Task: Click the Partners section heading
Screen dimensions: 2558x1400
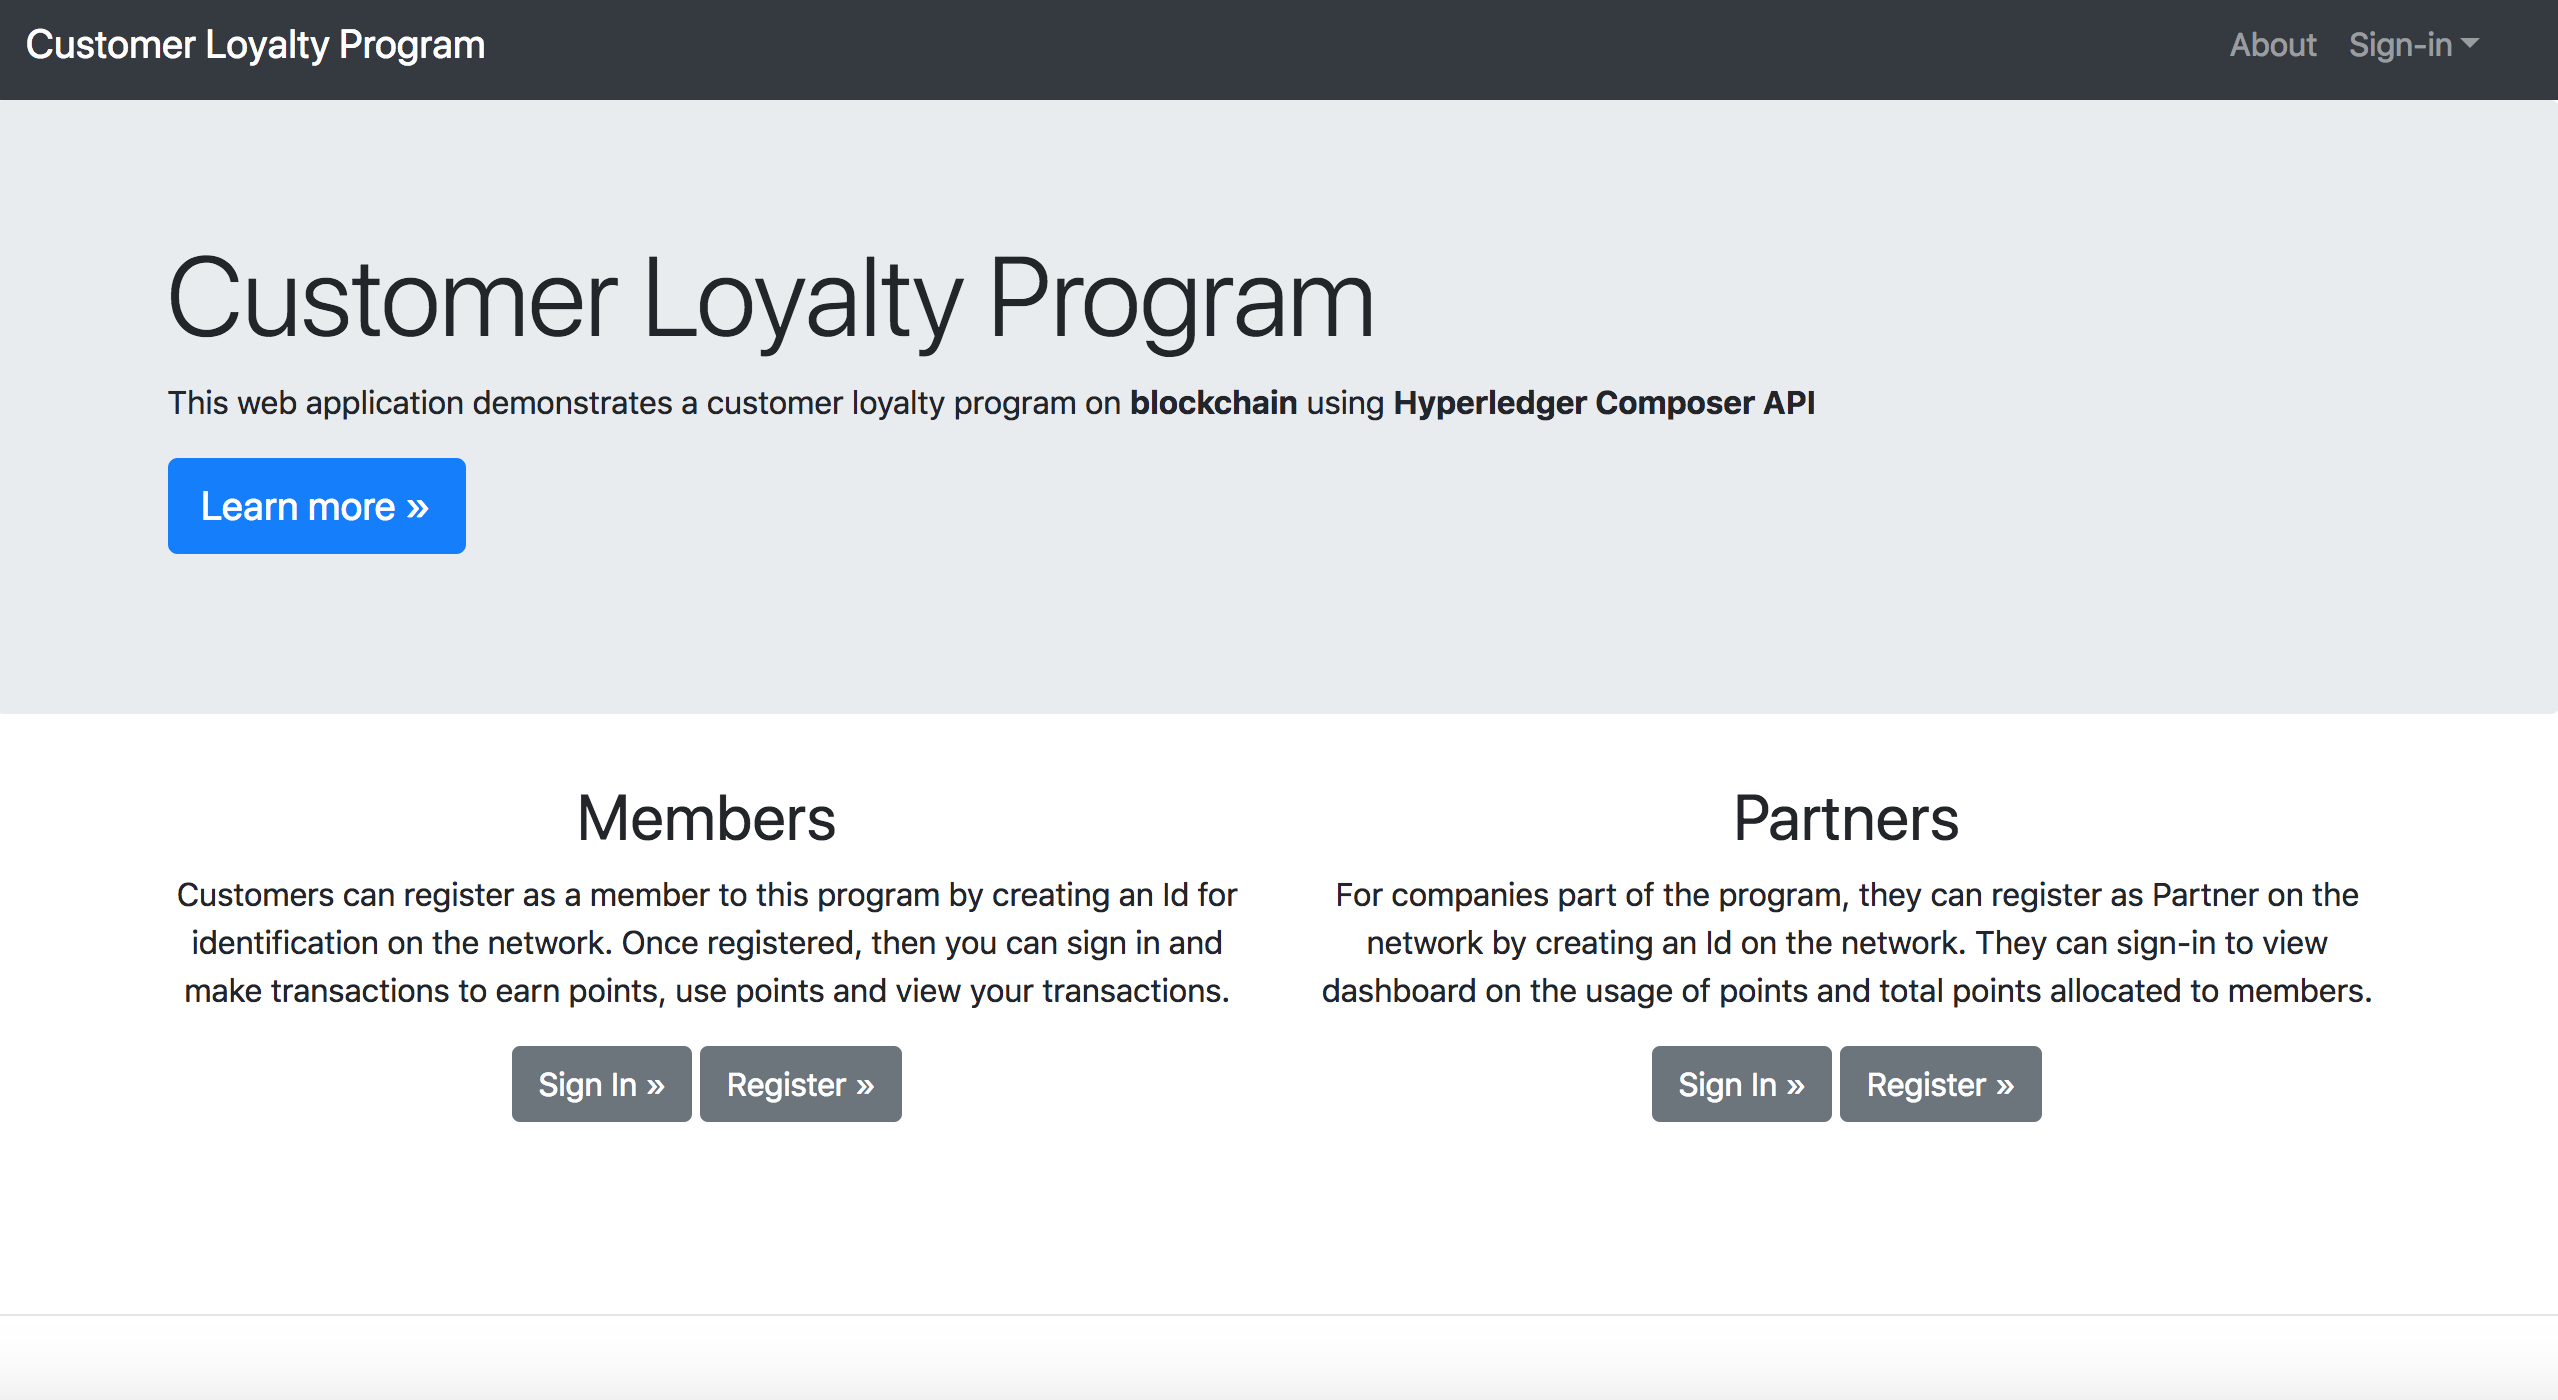Action: point(1846,818)
